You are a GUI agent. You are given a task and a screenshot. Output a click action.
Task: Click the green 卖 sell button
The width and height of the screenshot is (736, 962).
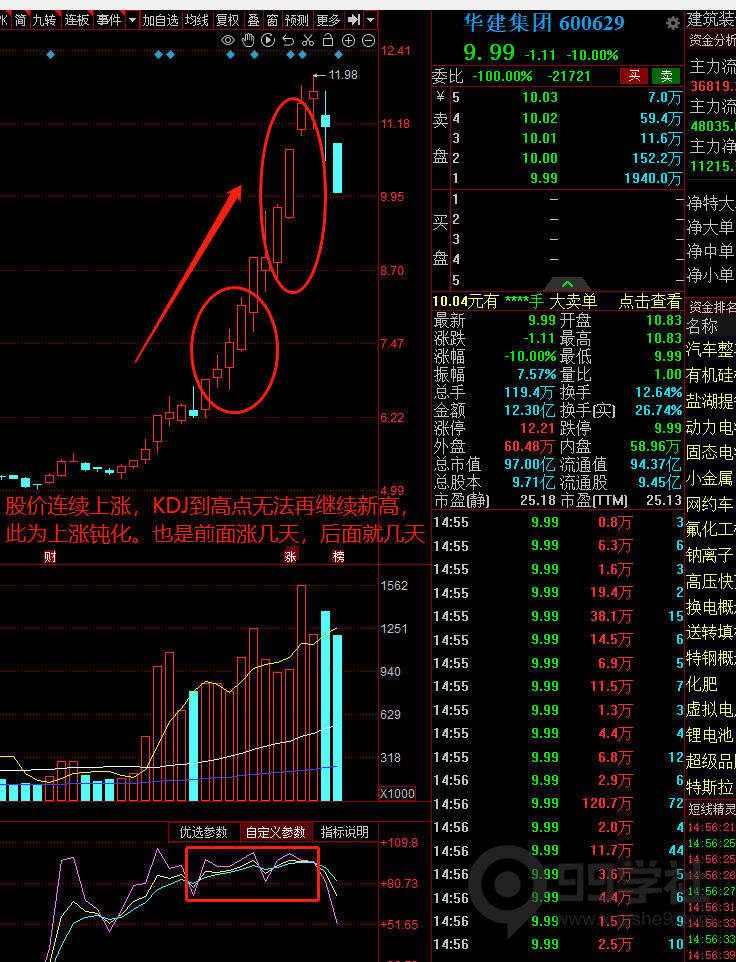pyautogui.click(x=664, y=76)
